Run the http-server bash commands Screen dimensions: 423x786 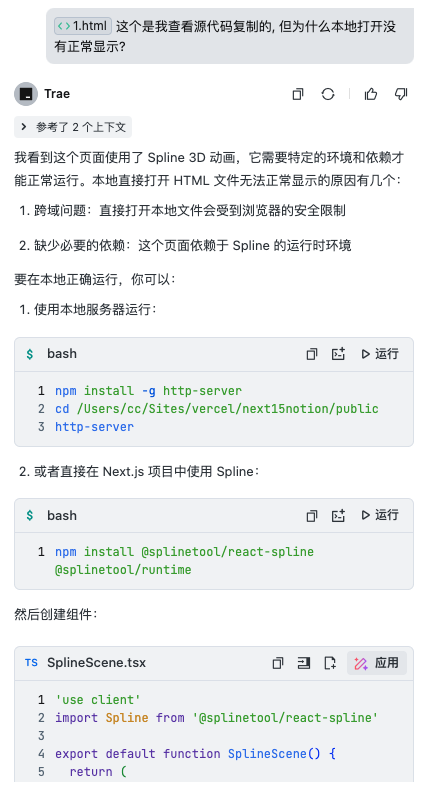coord(380,354)
